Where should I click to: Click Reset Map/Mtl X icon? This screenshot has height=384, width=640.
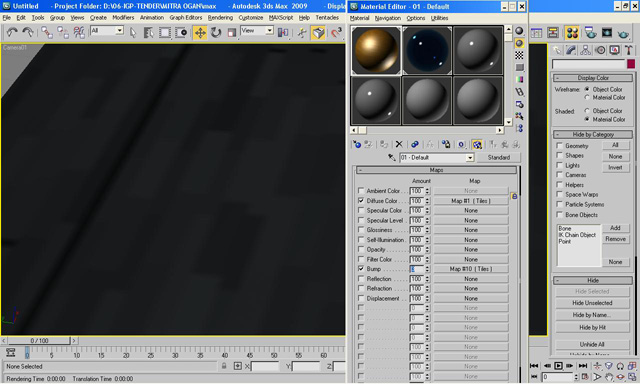(399, 144)
